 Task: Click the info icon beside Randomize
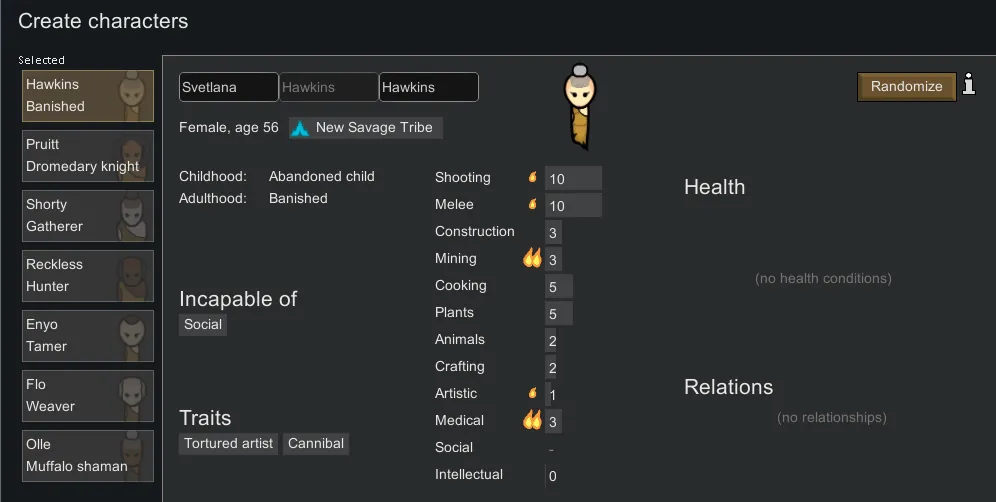[x=968, y=85]
